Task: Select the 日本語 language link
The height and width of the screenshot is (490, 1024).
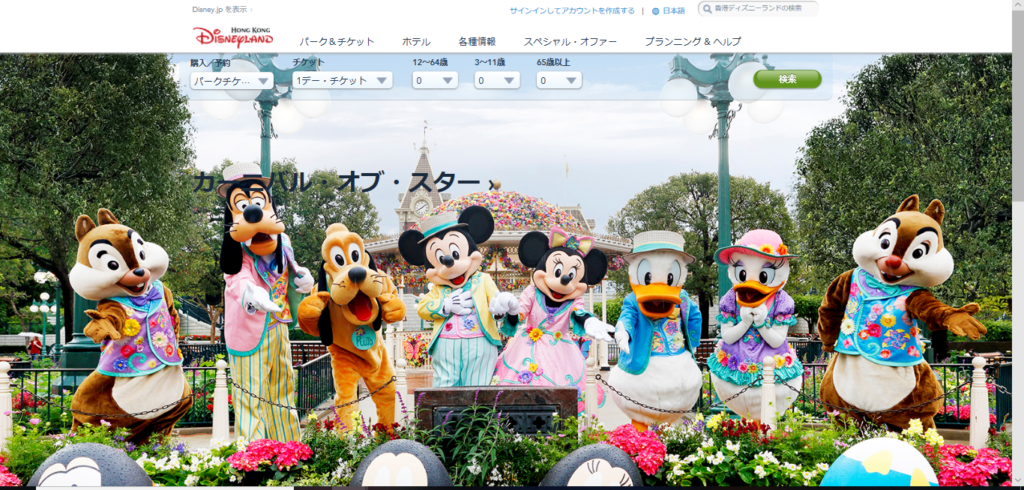Action: click(x=673, y=11)
